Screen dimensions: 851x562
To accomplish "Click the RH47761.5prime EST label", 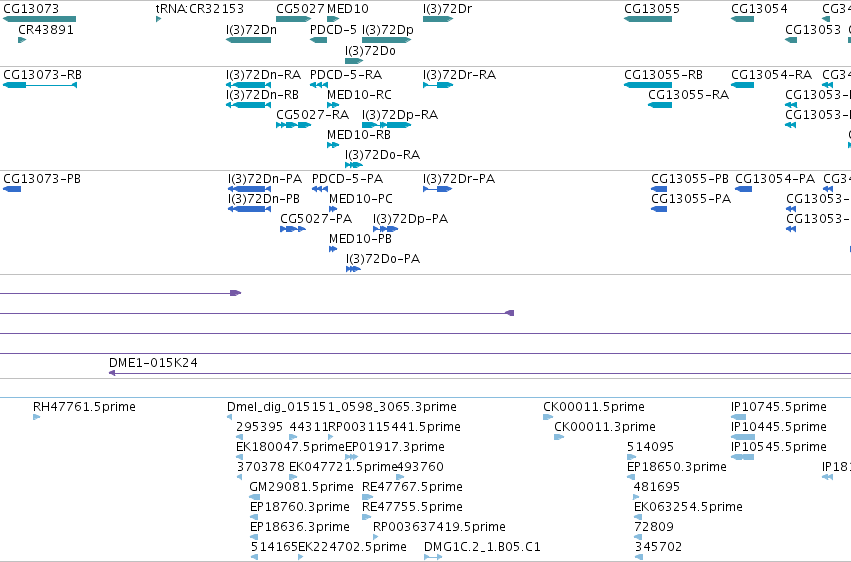I will pyautogui.click(x=84, y=407).
